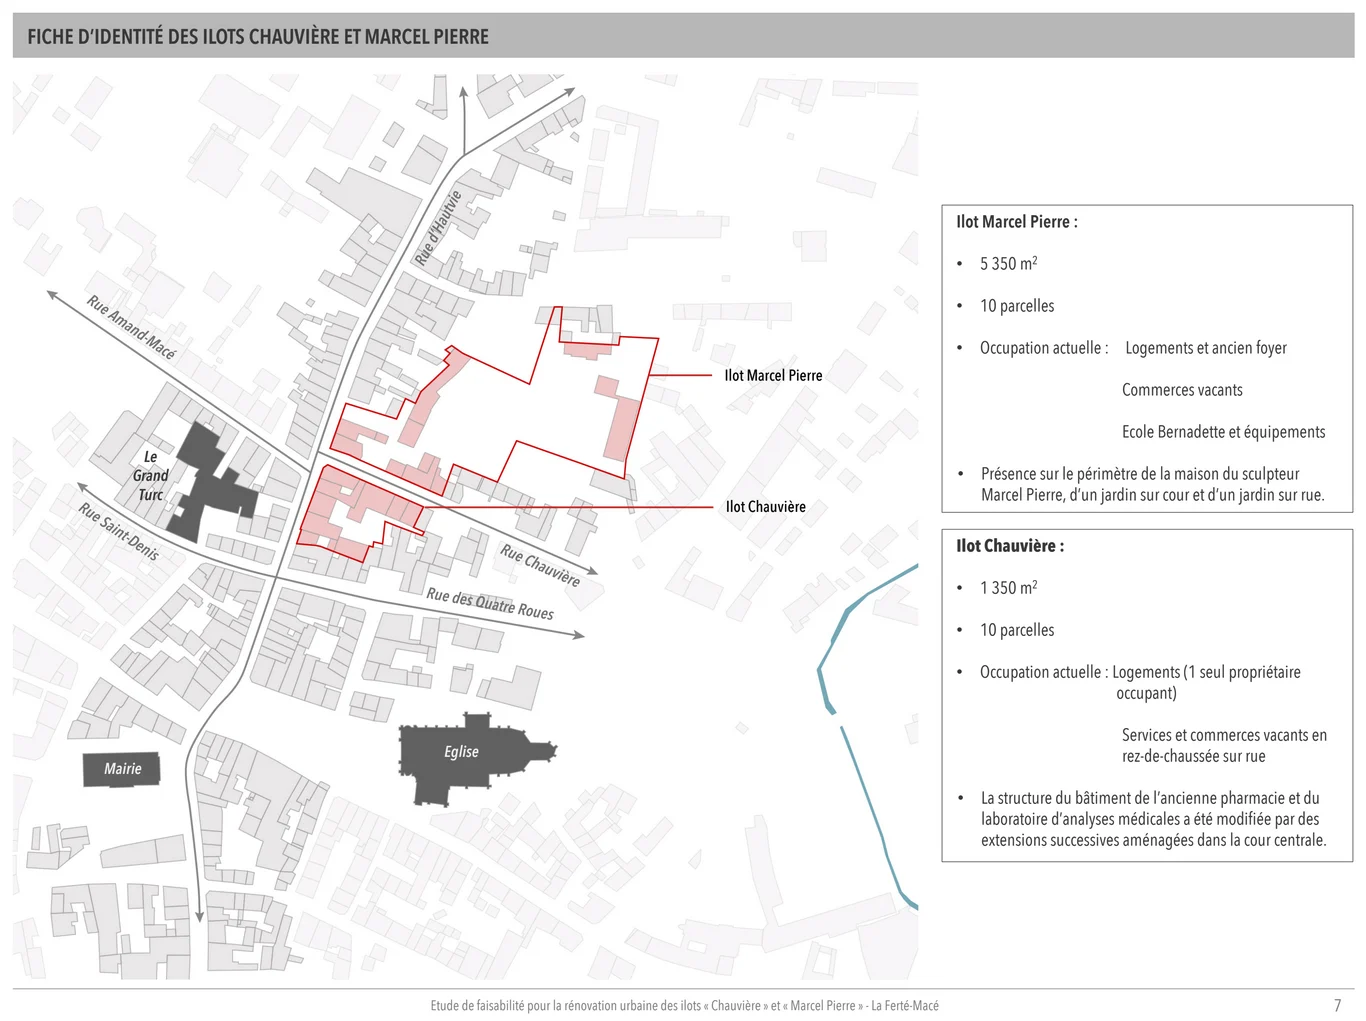Click the 'Ilot Chauvière :' box heading
The width and height of the screenshot is (1366, 1021).
click(x=1009, y=546)
